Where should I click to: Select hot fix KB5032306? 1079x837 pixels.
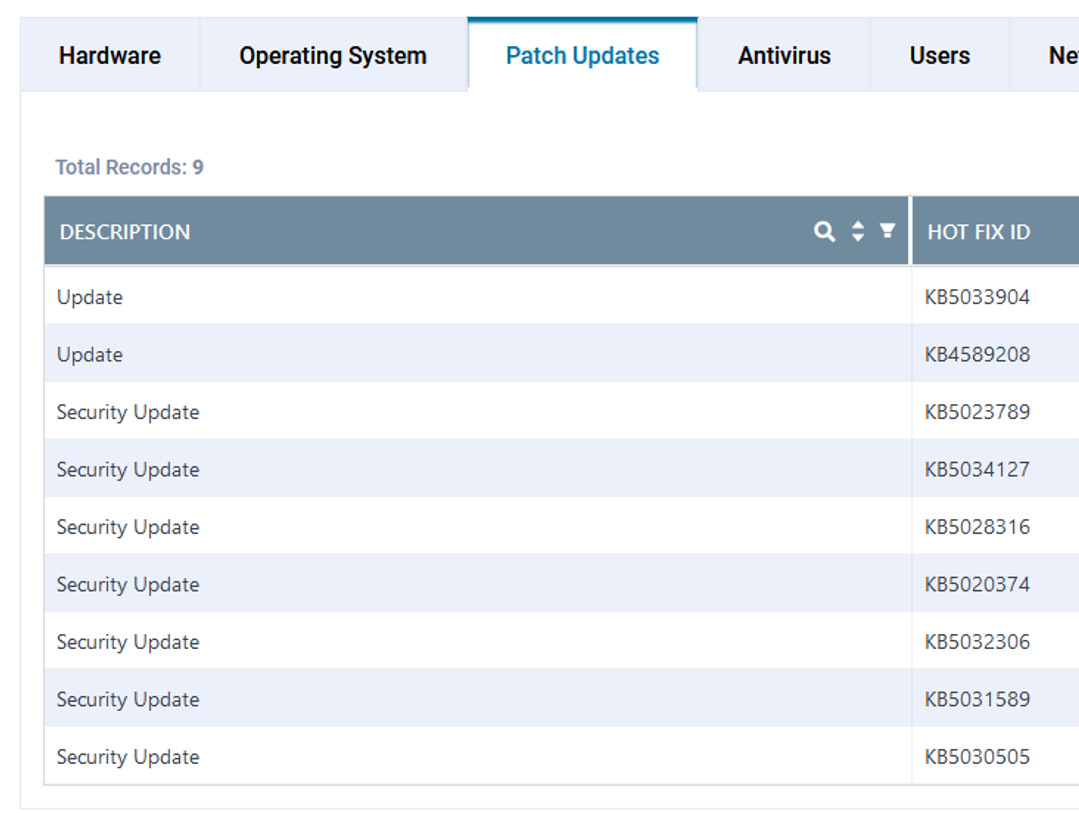click(x=977, y=642)
